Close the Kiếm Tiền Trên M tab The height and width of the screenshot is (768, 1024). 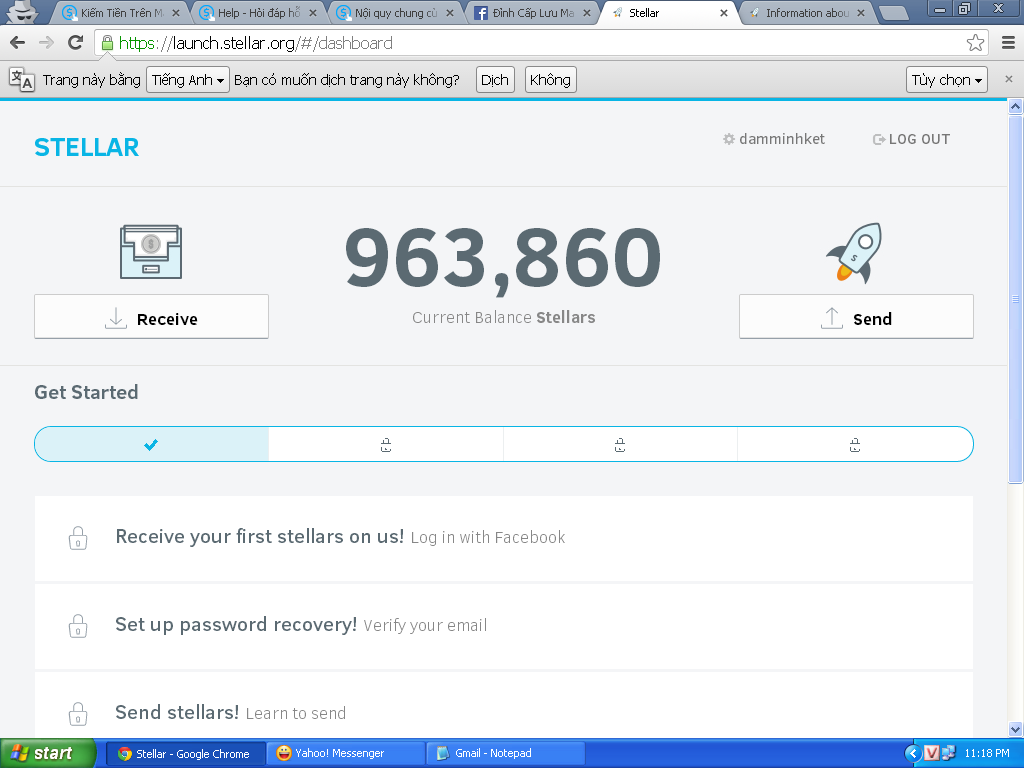[176, 13]
